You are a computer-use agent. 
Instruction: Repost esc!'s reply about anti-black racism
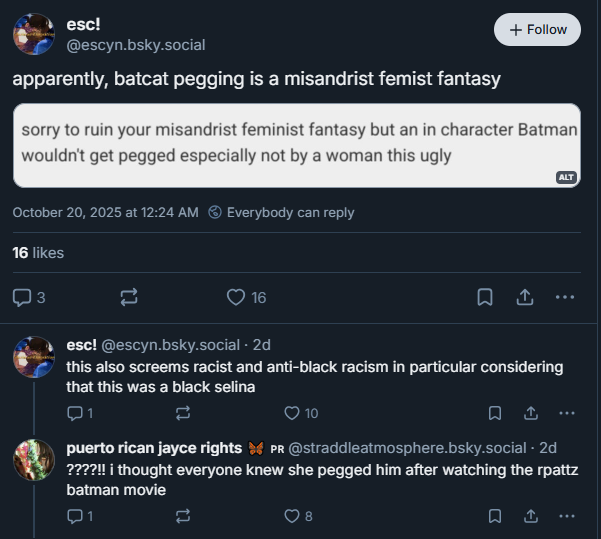[183, 413]
